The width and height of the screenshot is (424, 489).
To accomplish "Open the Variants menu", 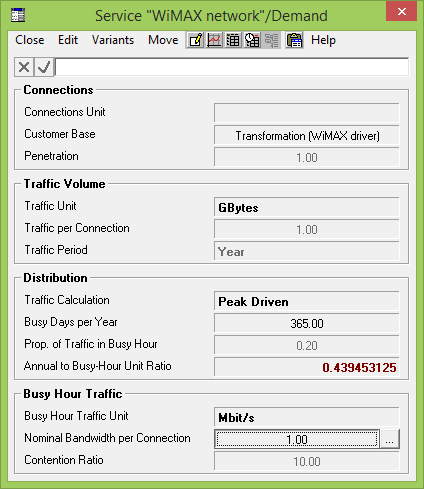I will pyautogui.click(x=113, y=40).
